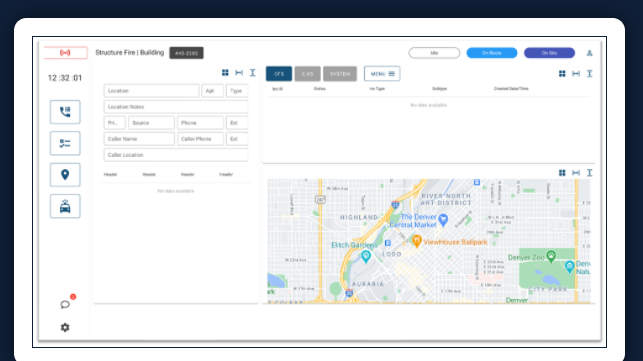
Task: Click Elitch Gardens map marker
Action: (x=365, y=257)
